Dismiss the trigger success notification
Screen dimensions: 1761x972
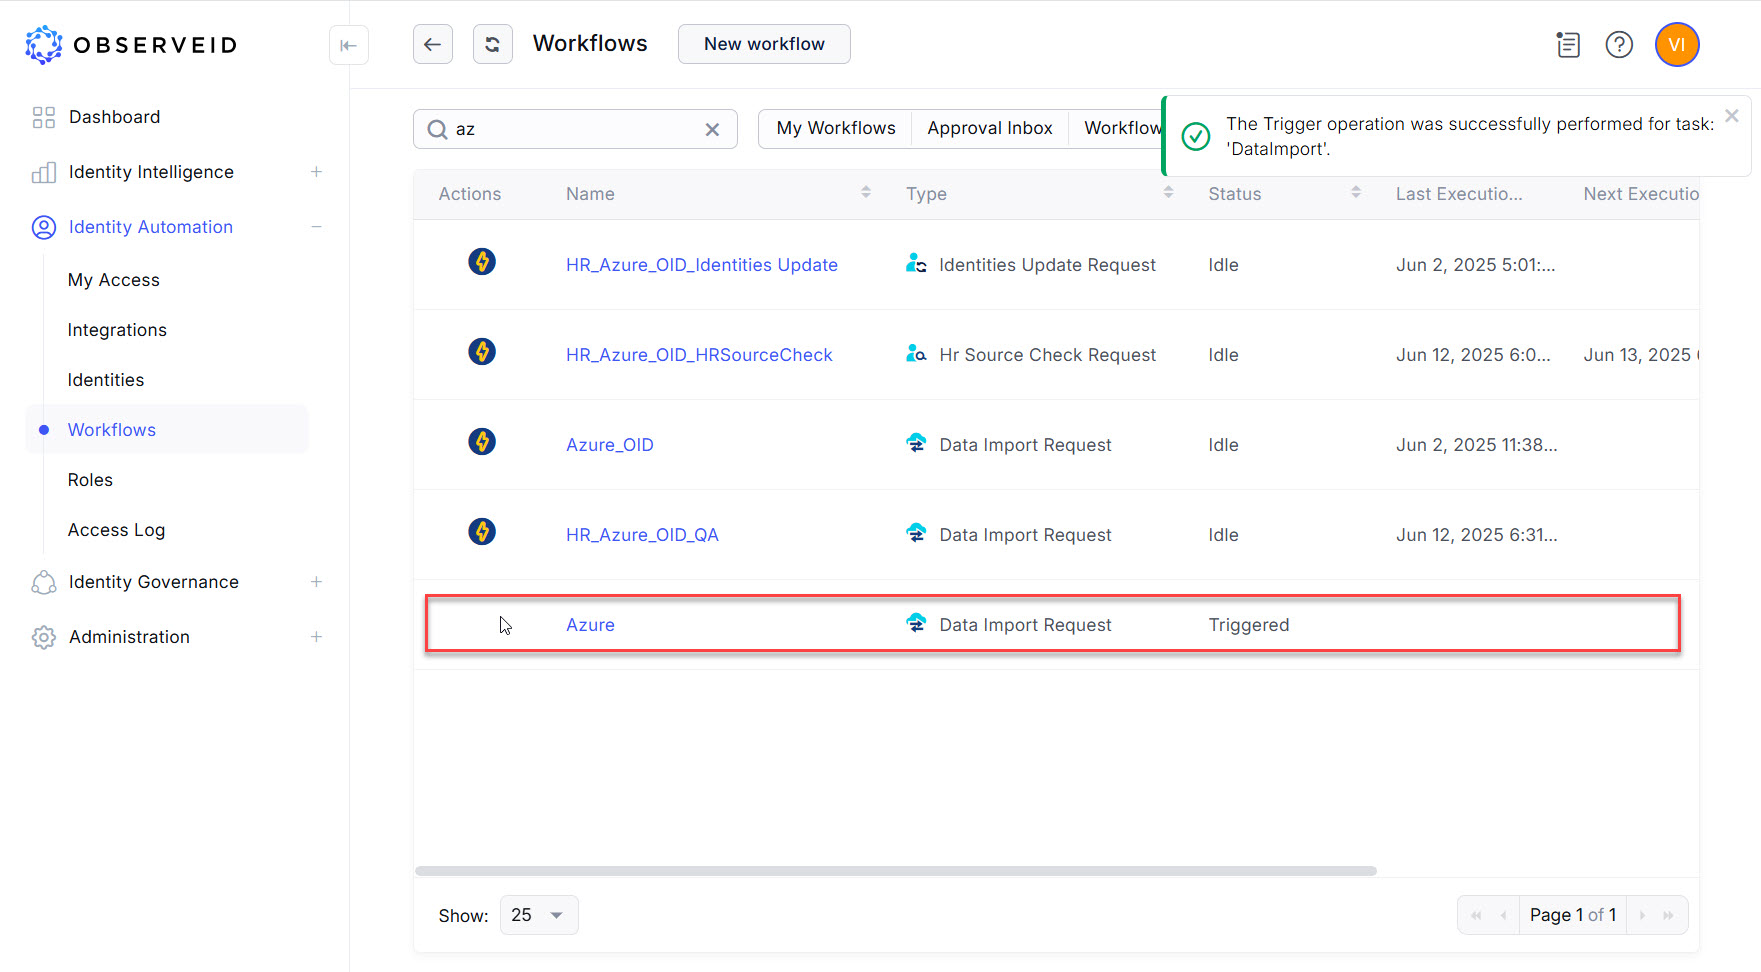click(1732, 116)
